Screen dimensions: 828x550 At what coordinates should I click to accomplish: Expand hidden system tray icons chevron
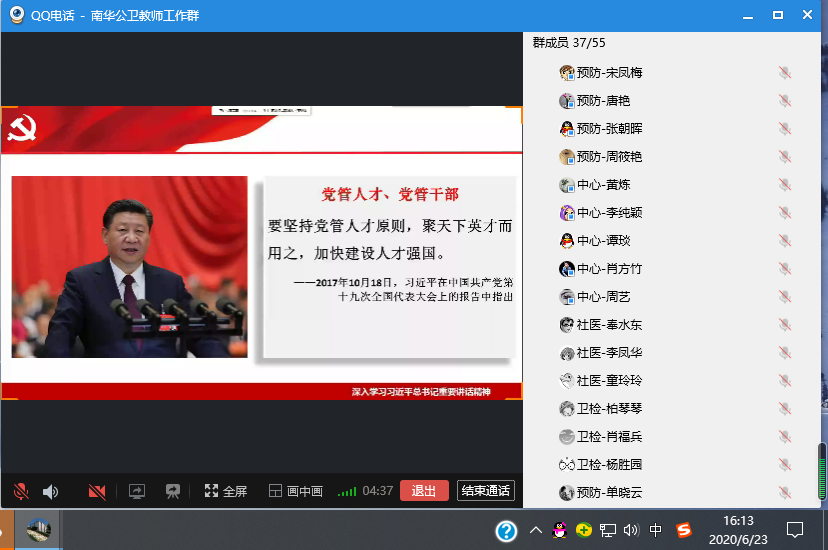[536, 530]
